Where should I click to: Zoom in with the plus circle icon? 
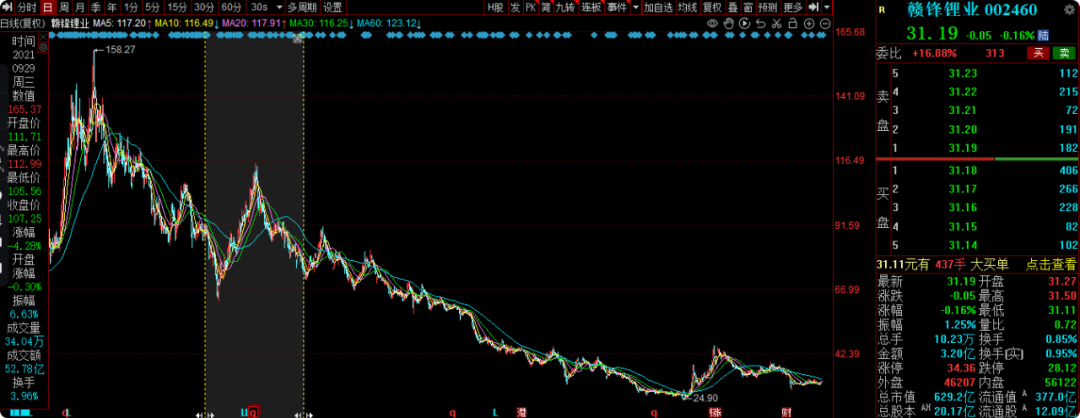(x=809, y=23)
